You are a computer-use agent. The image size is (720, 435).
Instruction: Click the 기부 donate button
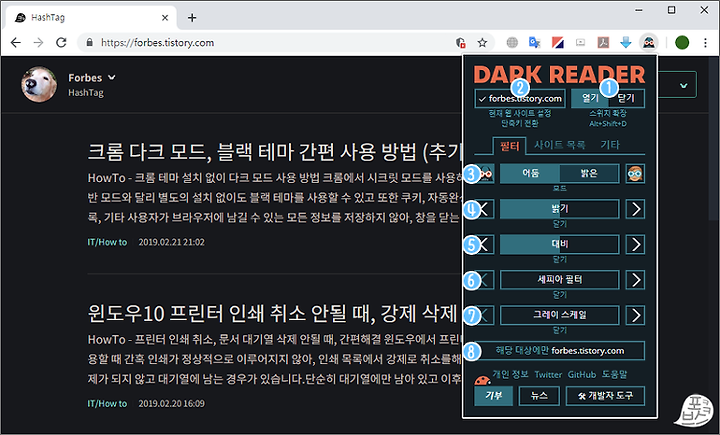(494, 395)
